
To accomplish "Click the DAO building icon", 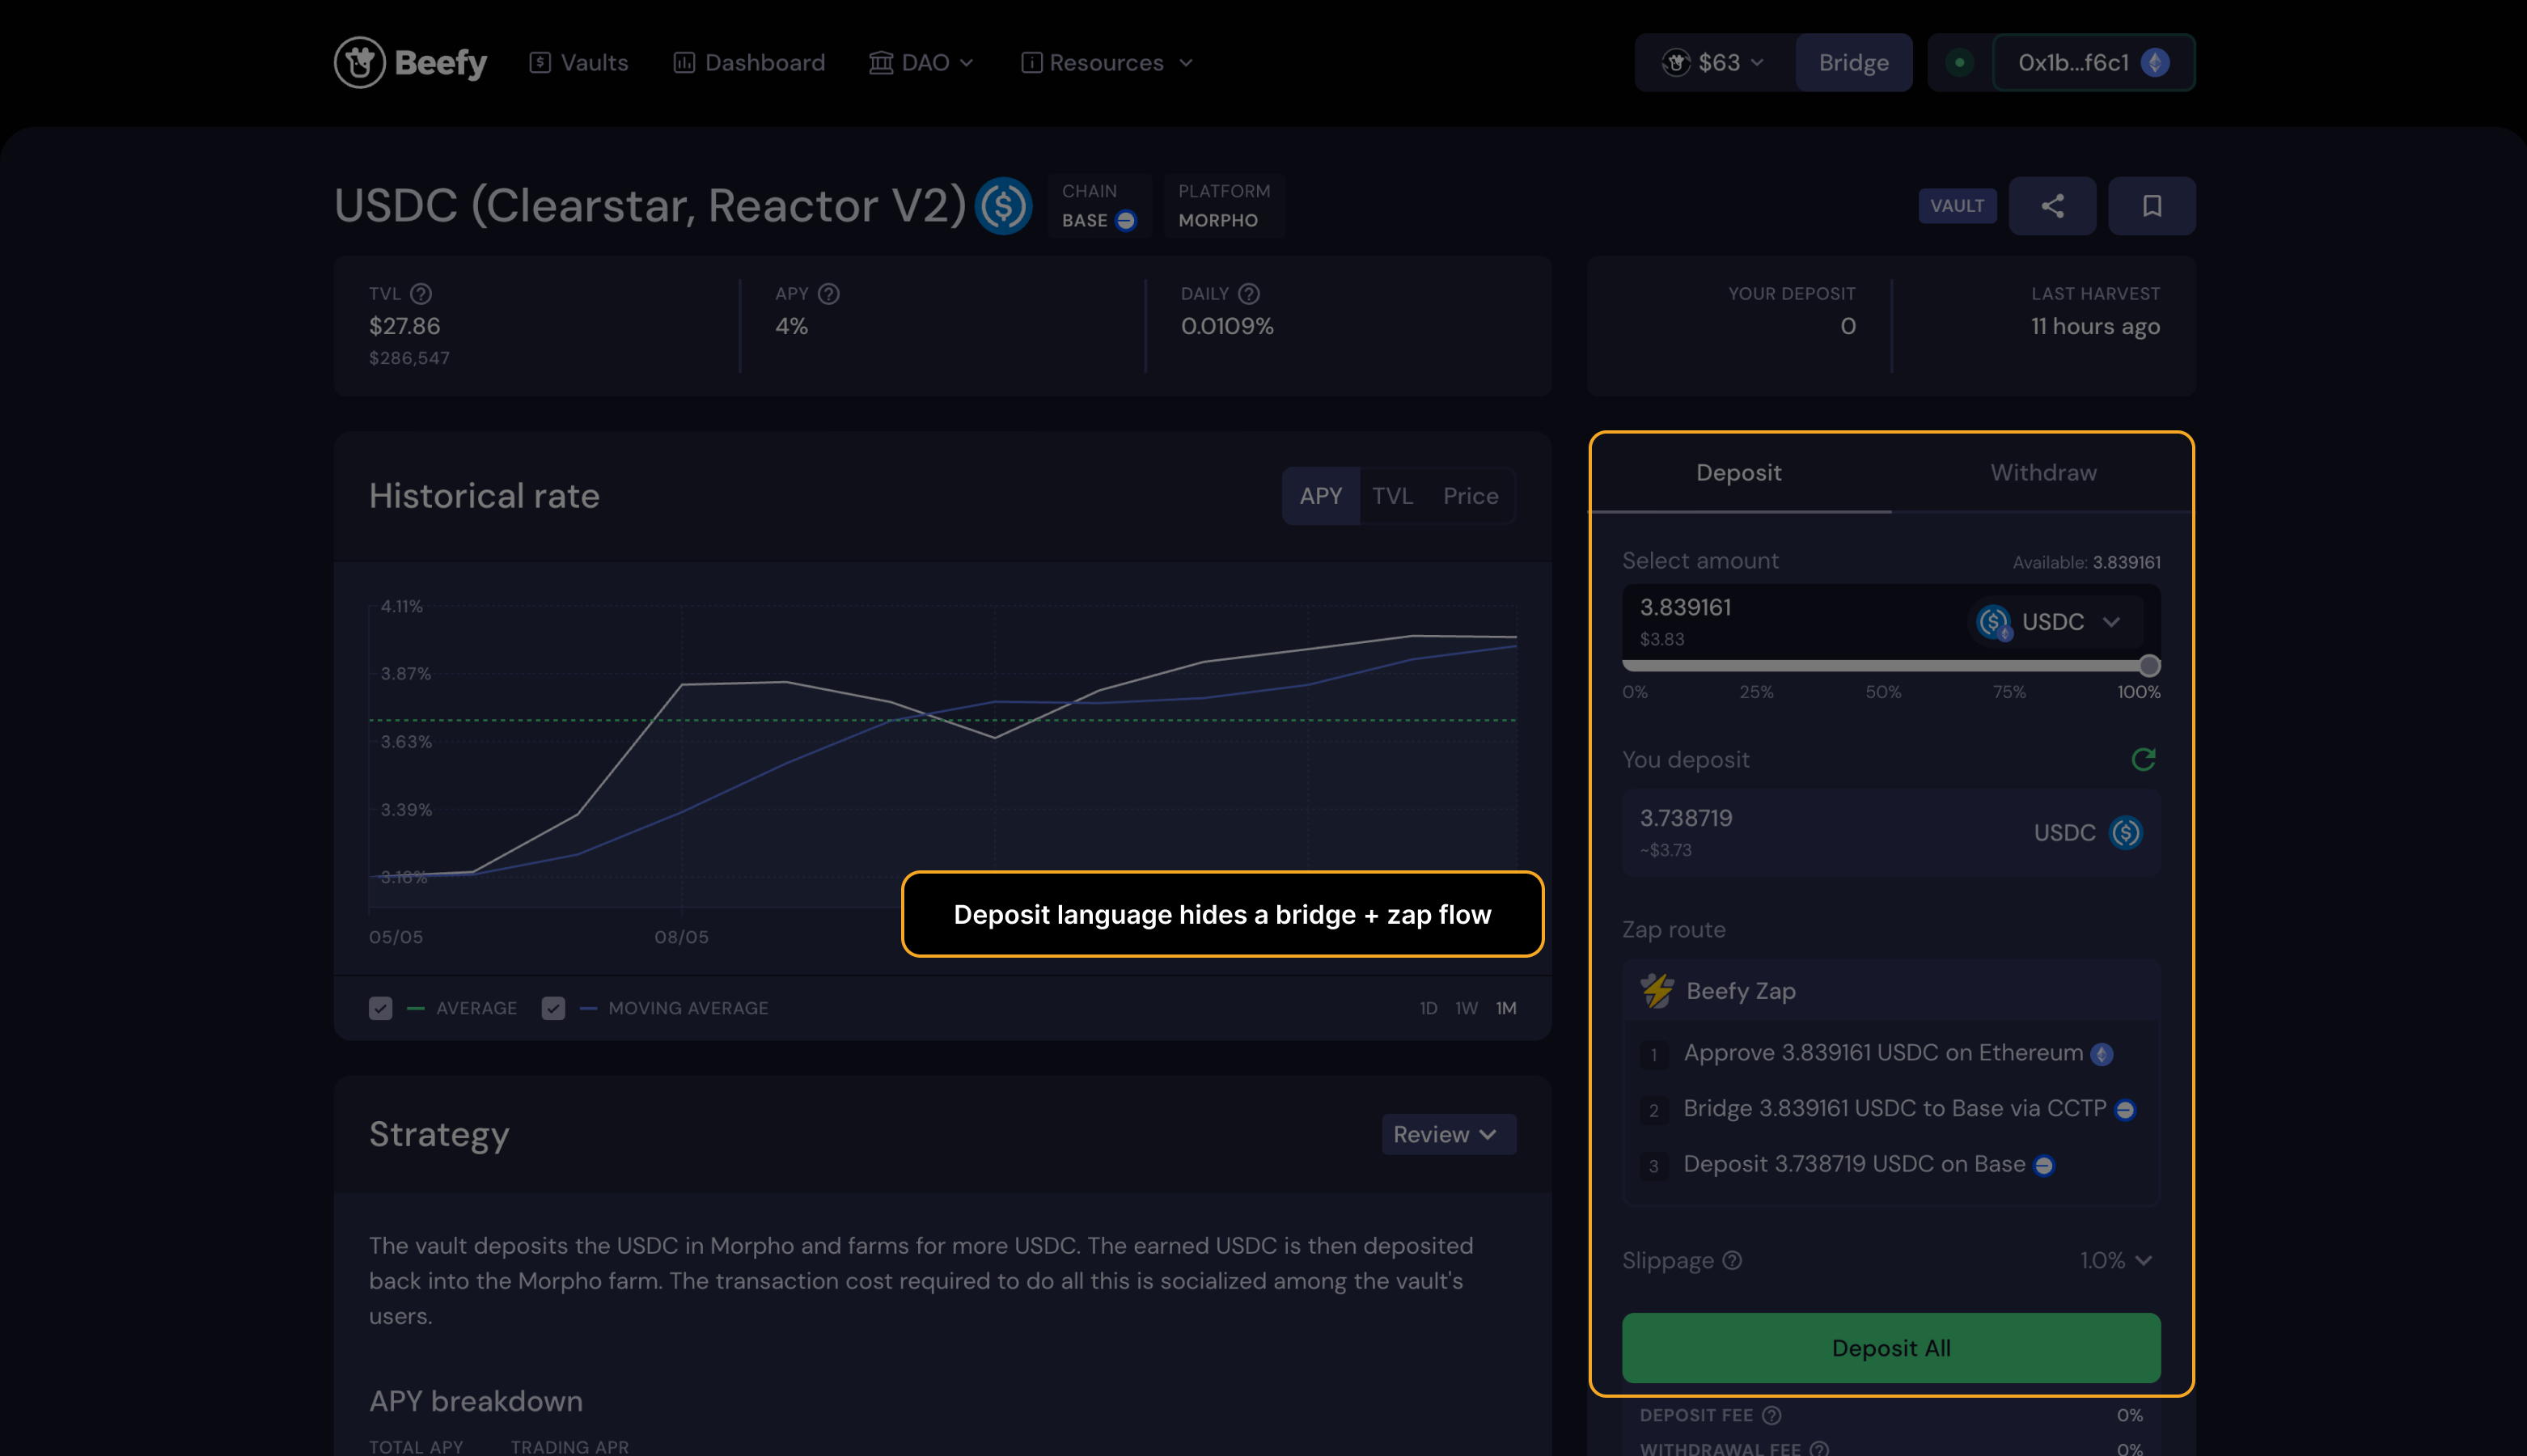I will pos(880,63).
